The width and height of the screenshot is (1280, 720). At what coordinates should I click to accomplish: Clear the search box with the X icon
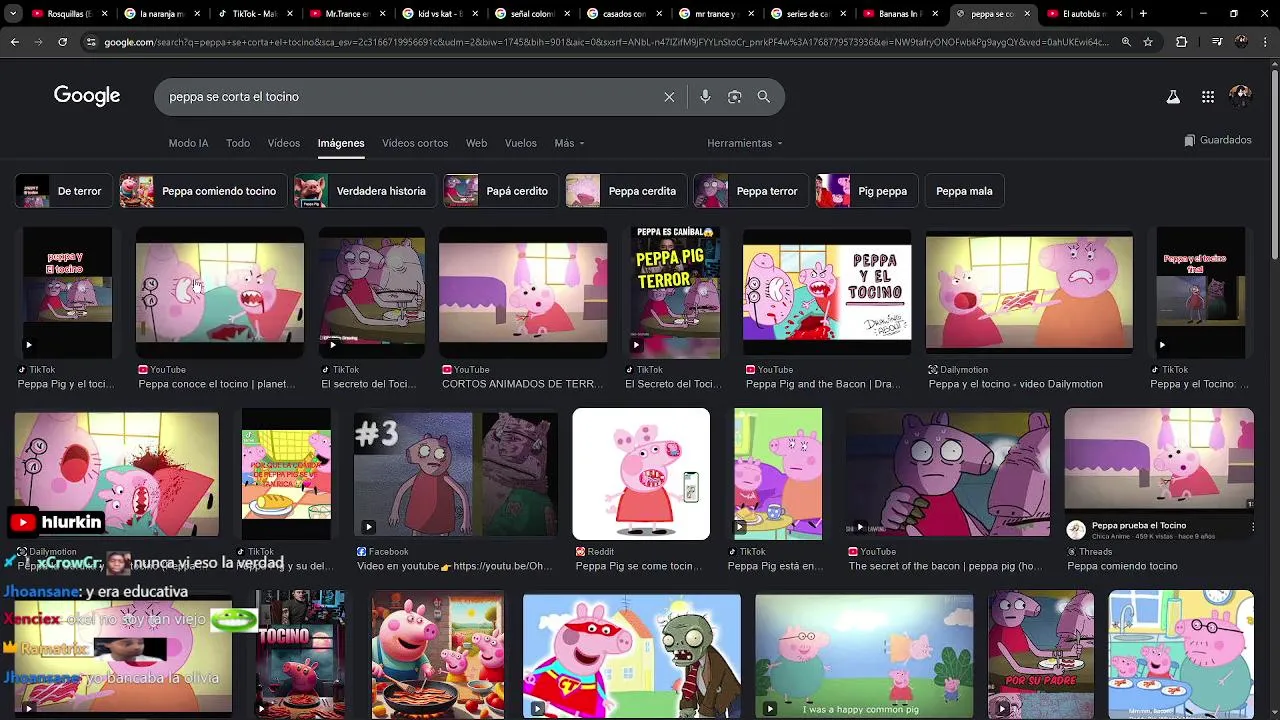coord(669,97)
